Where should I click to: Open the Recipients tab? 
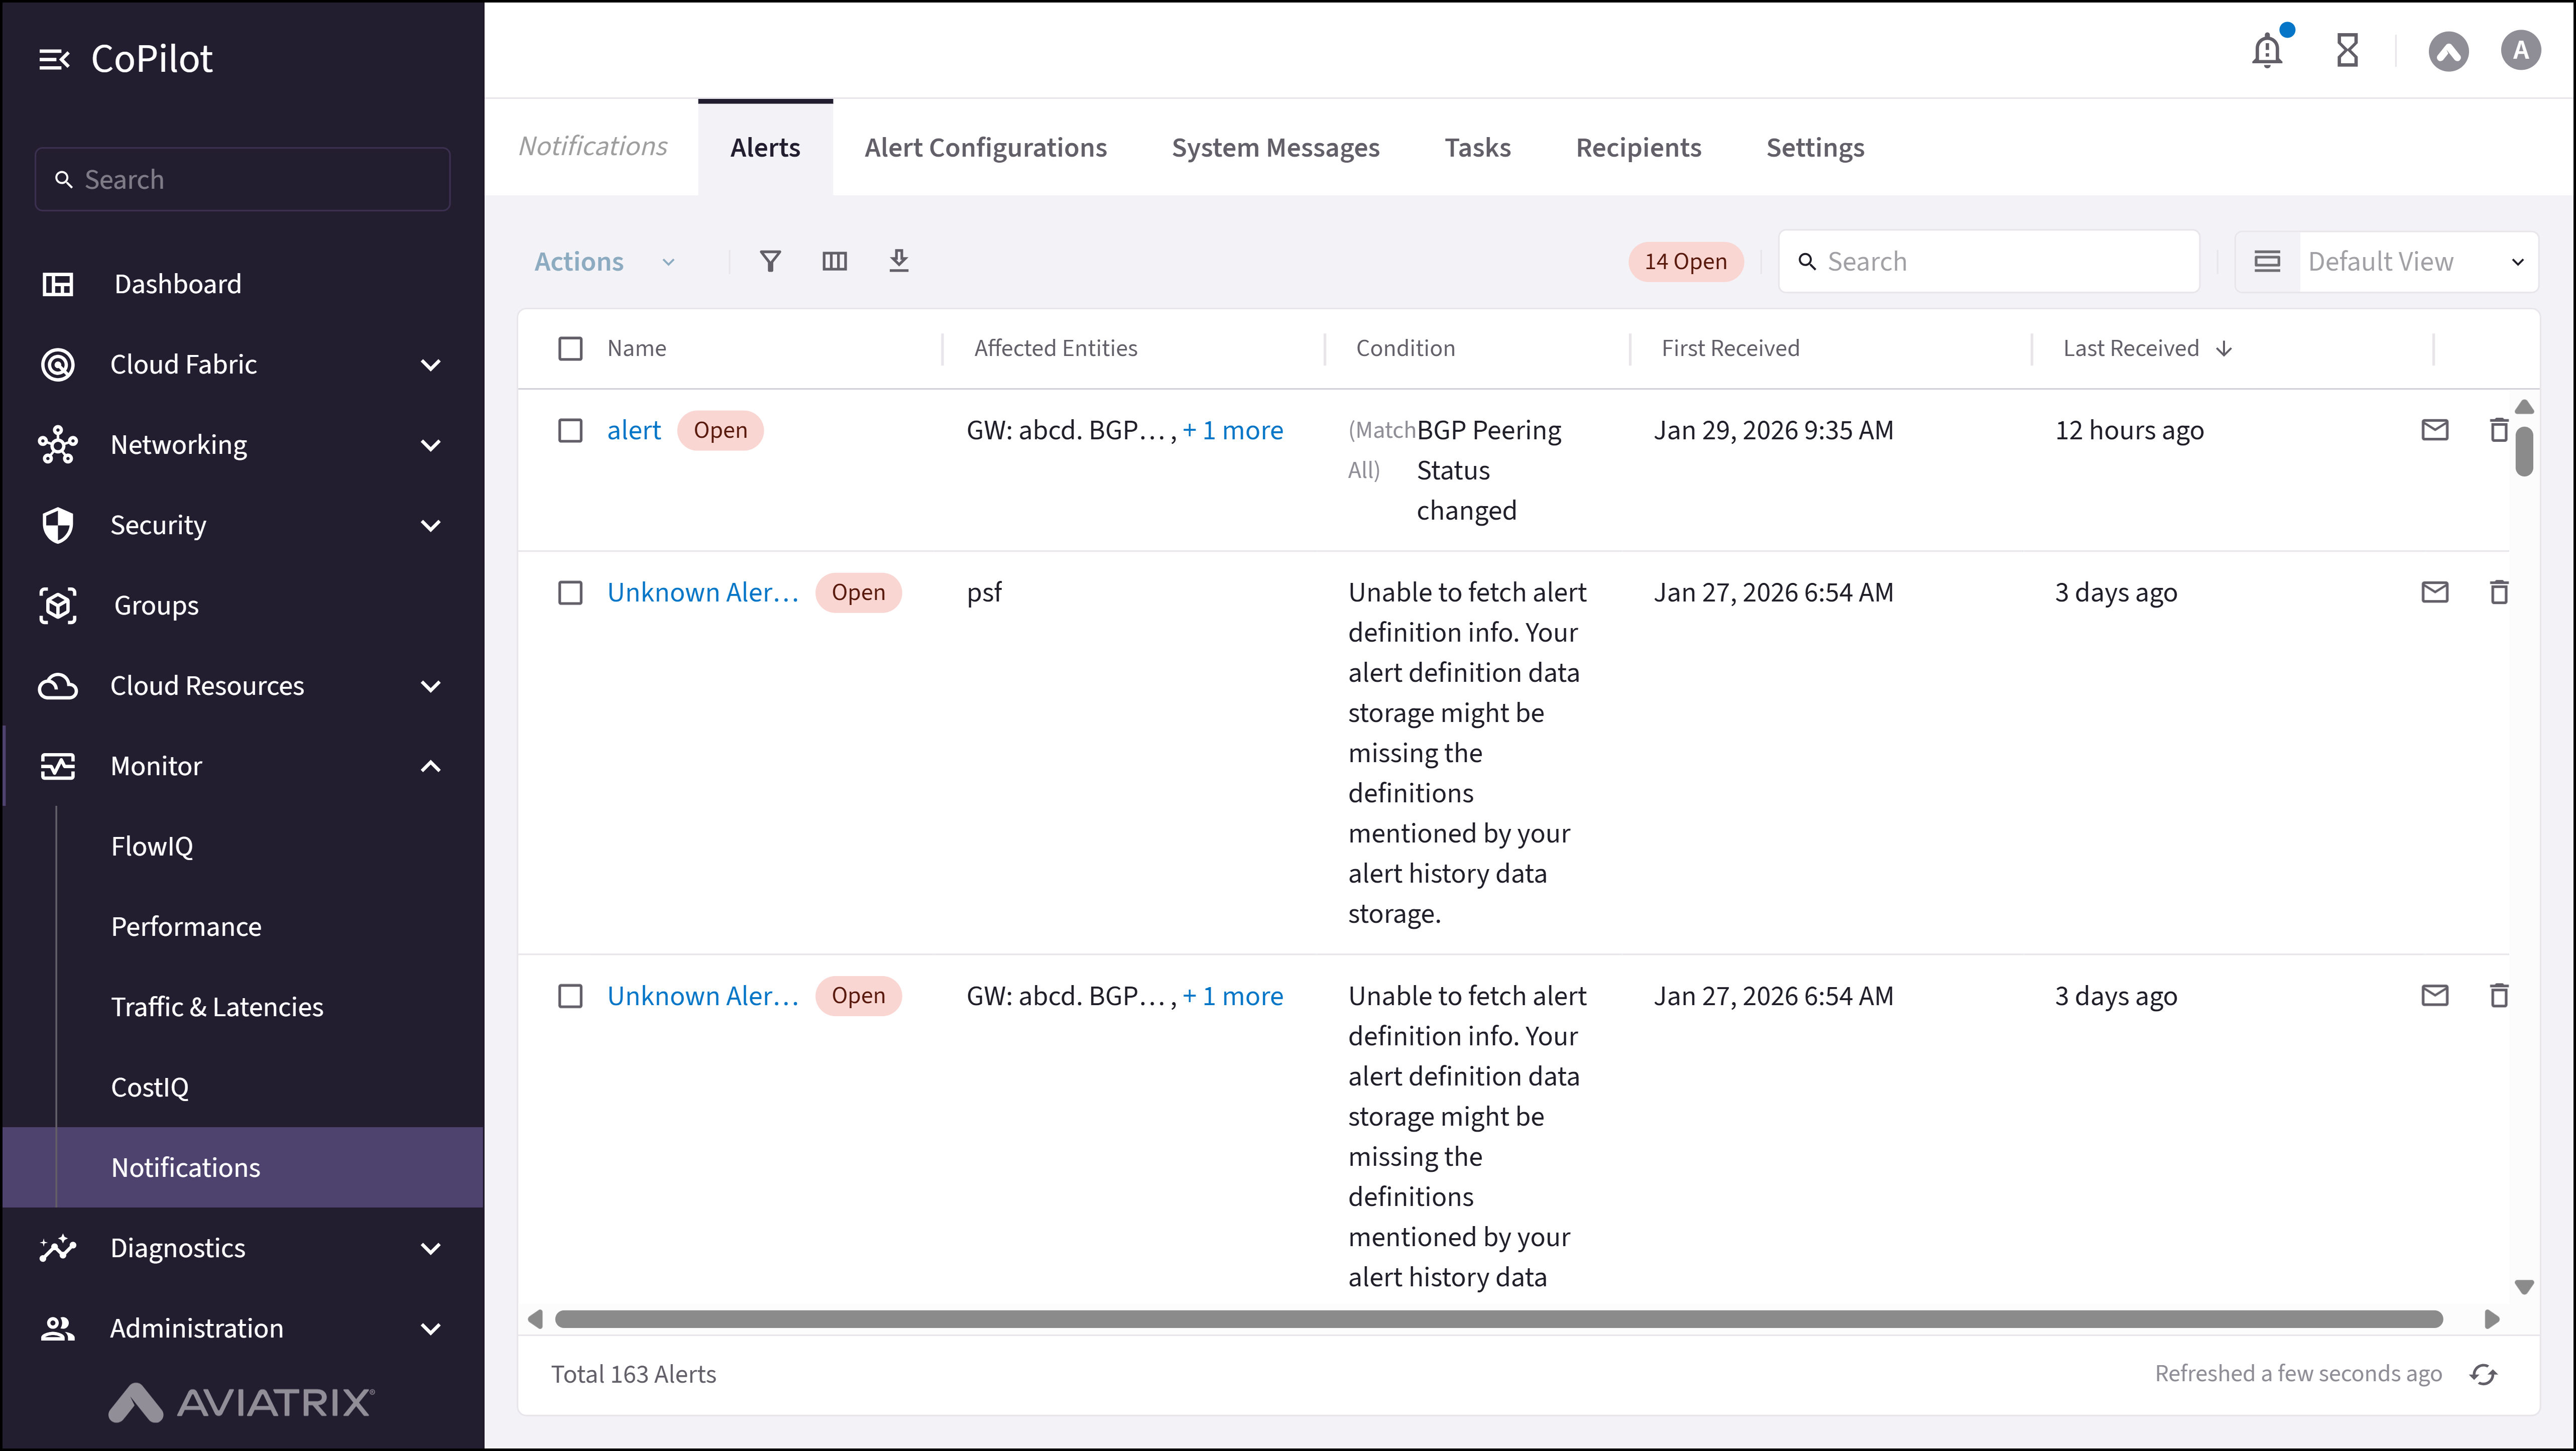click(x=1638, y=148)
